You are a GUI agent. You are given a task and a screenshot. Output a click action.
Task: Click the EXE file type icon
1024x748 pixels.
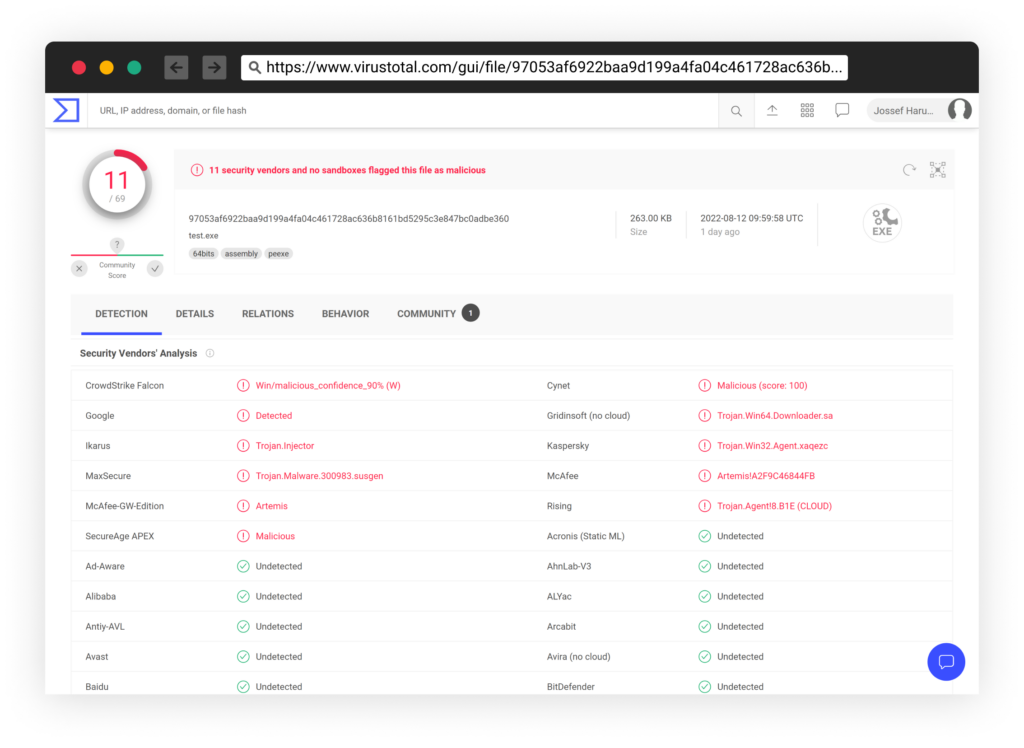pos(882,223)
